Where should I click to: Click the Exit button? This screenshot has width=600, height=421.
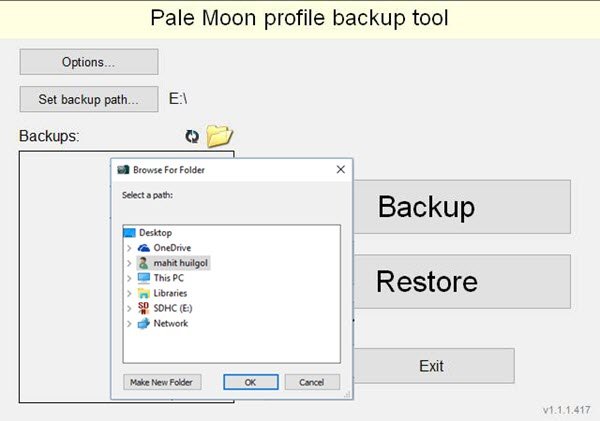pos(434,366)
